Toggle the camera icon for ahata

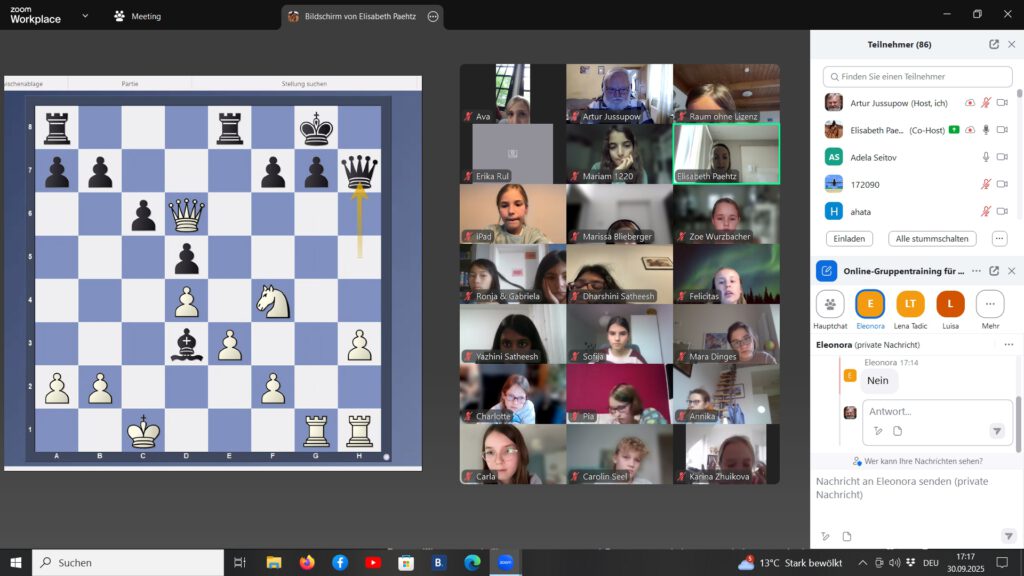(x=1003, y=211)
